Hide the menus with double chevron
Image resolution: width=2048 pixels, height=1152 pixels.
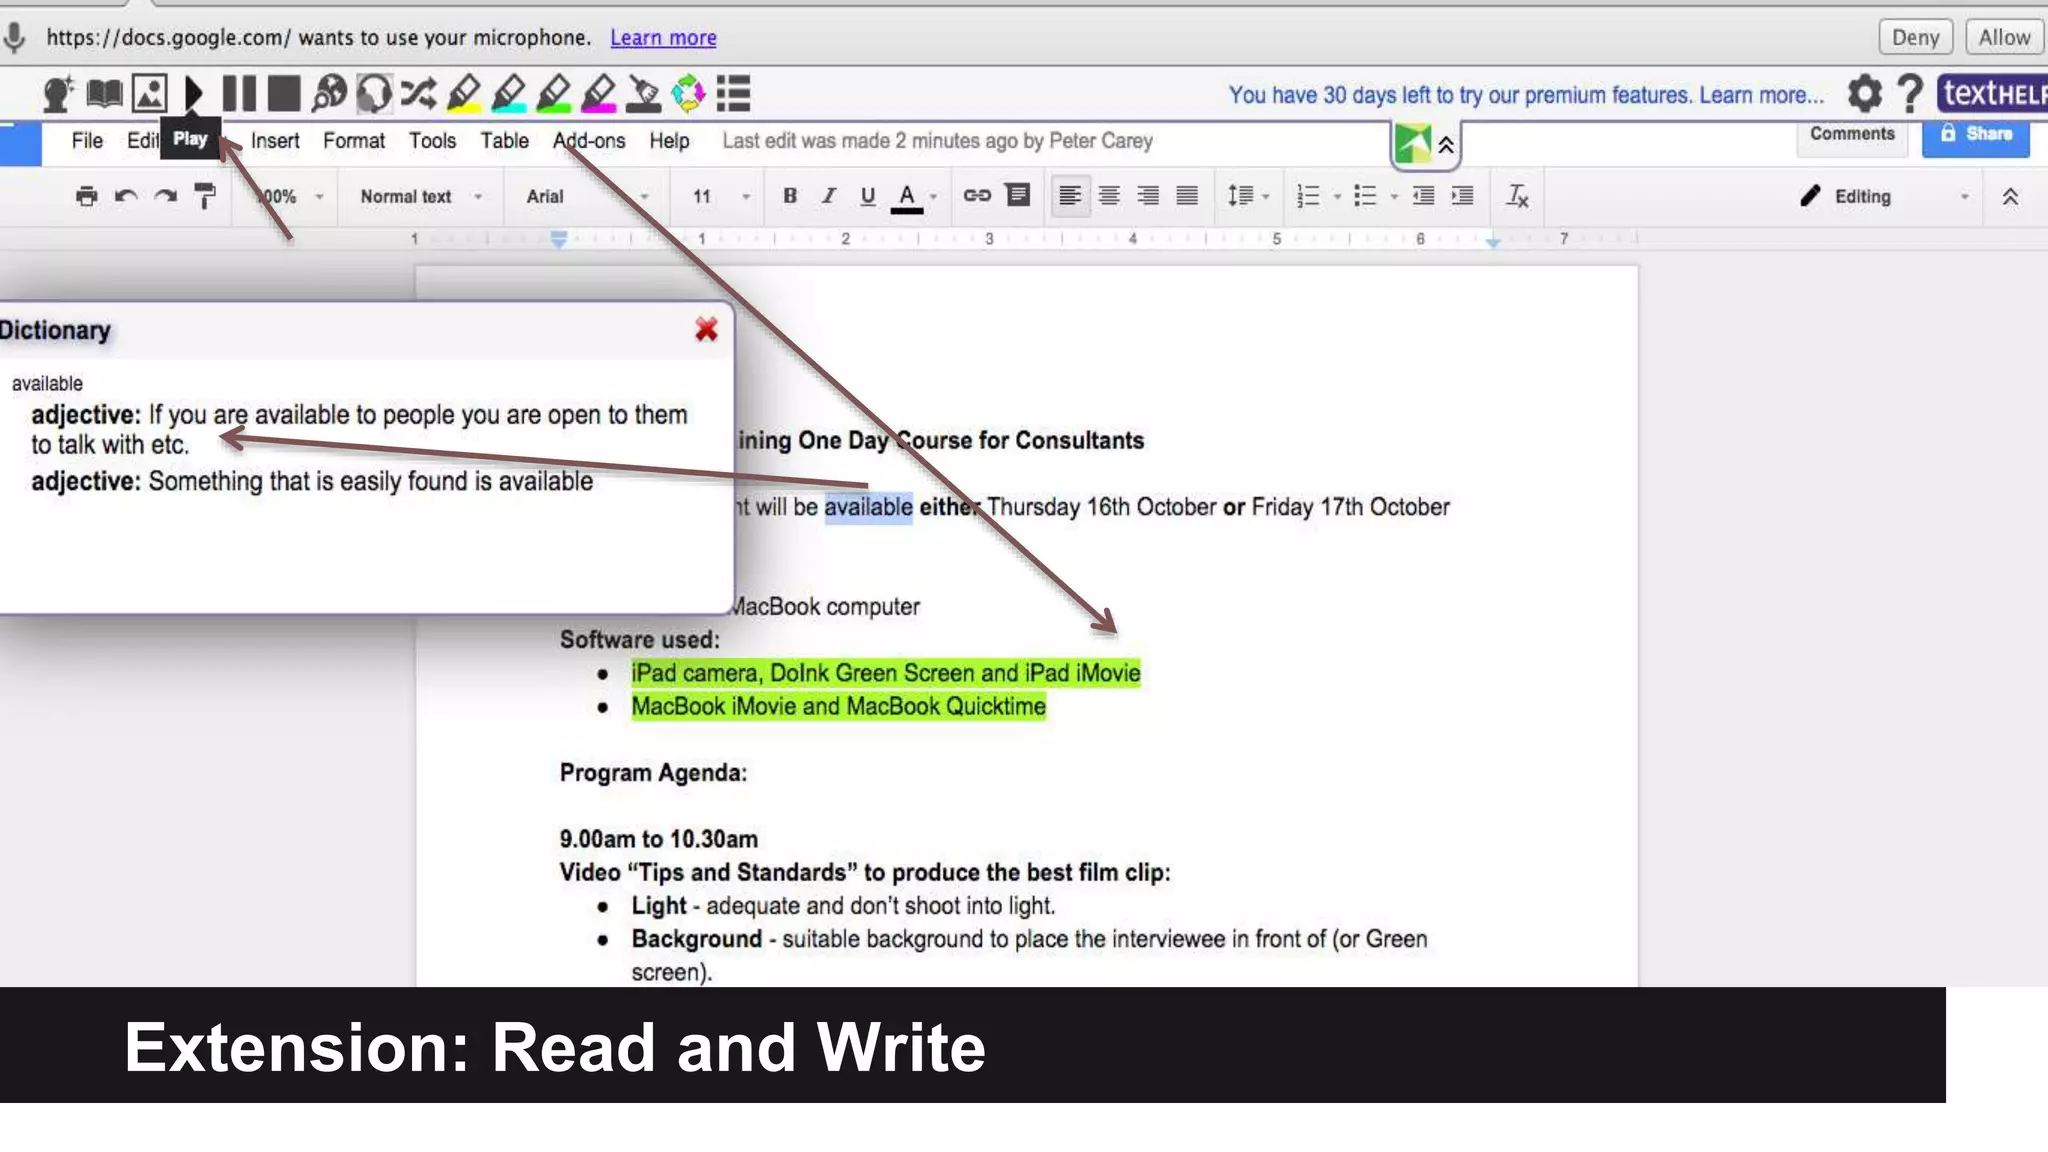click(x=2010, y=197)
